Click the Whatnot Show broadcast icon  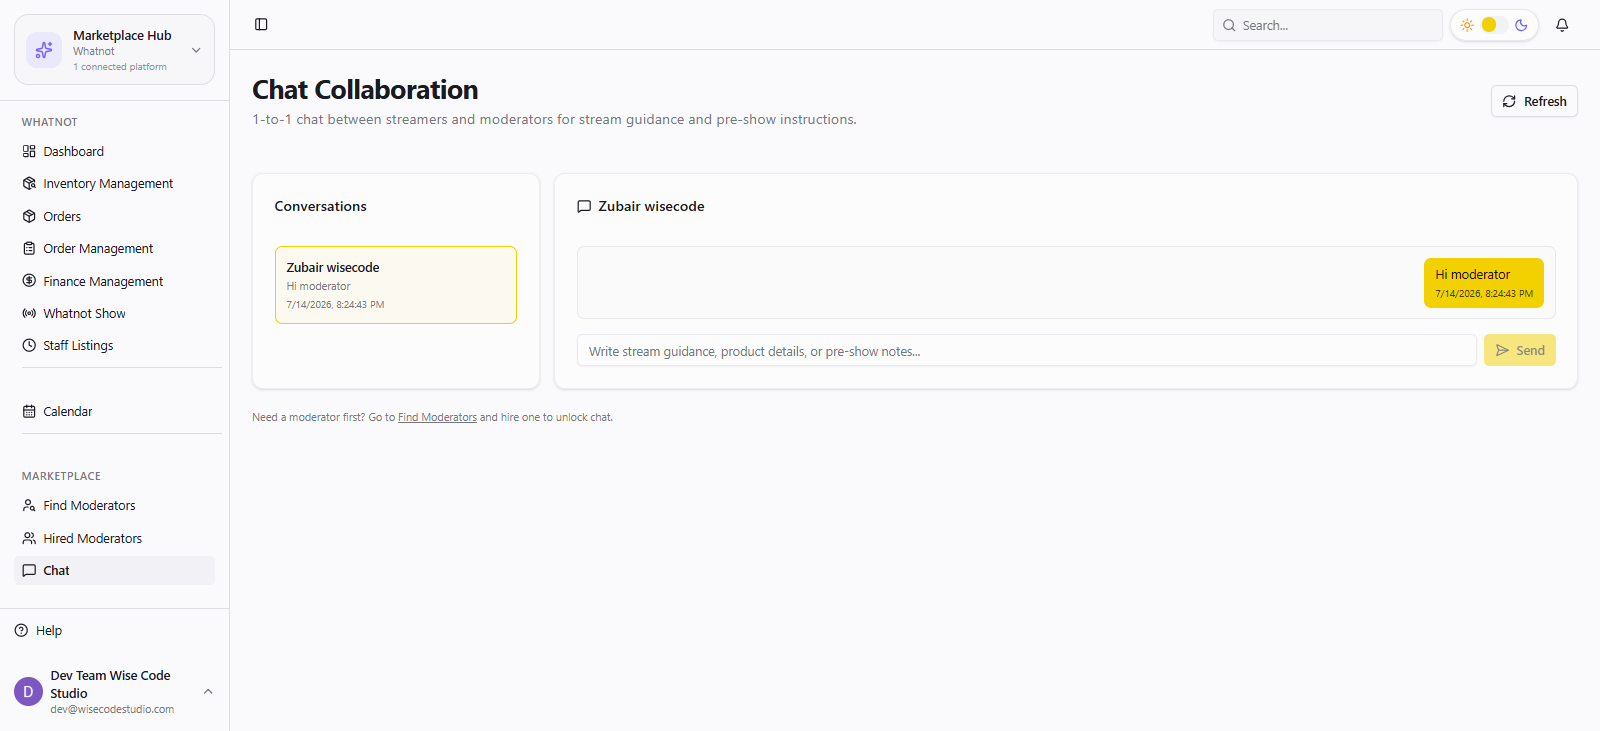(29, 313)
